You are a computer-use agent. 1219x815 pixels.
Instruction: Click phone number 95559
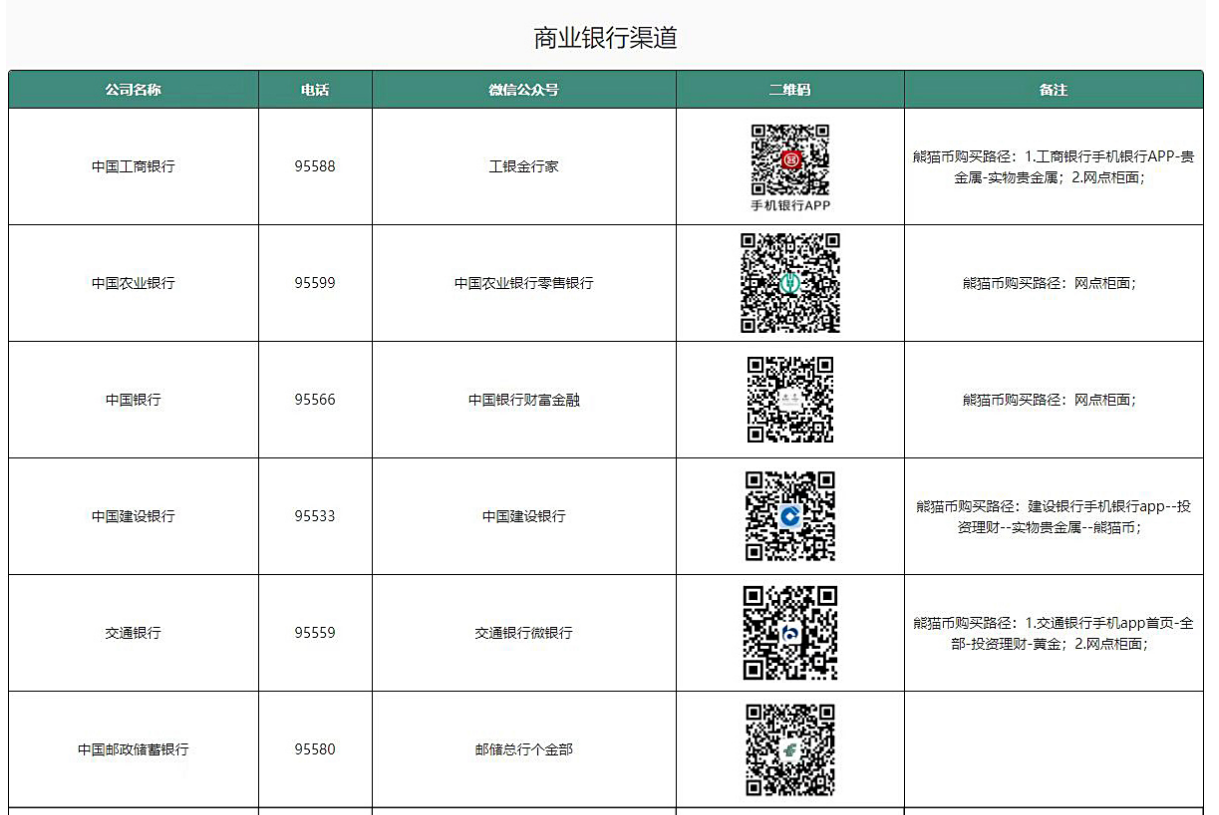point(315,633)
